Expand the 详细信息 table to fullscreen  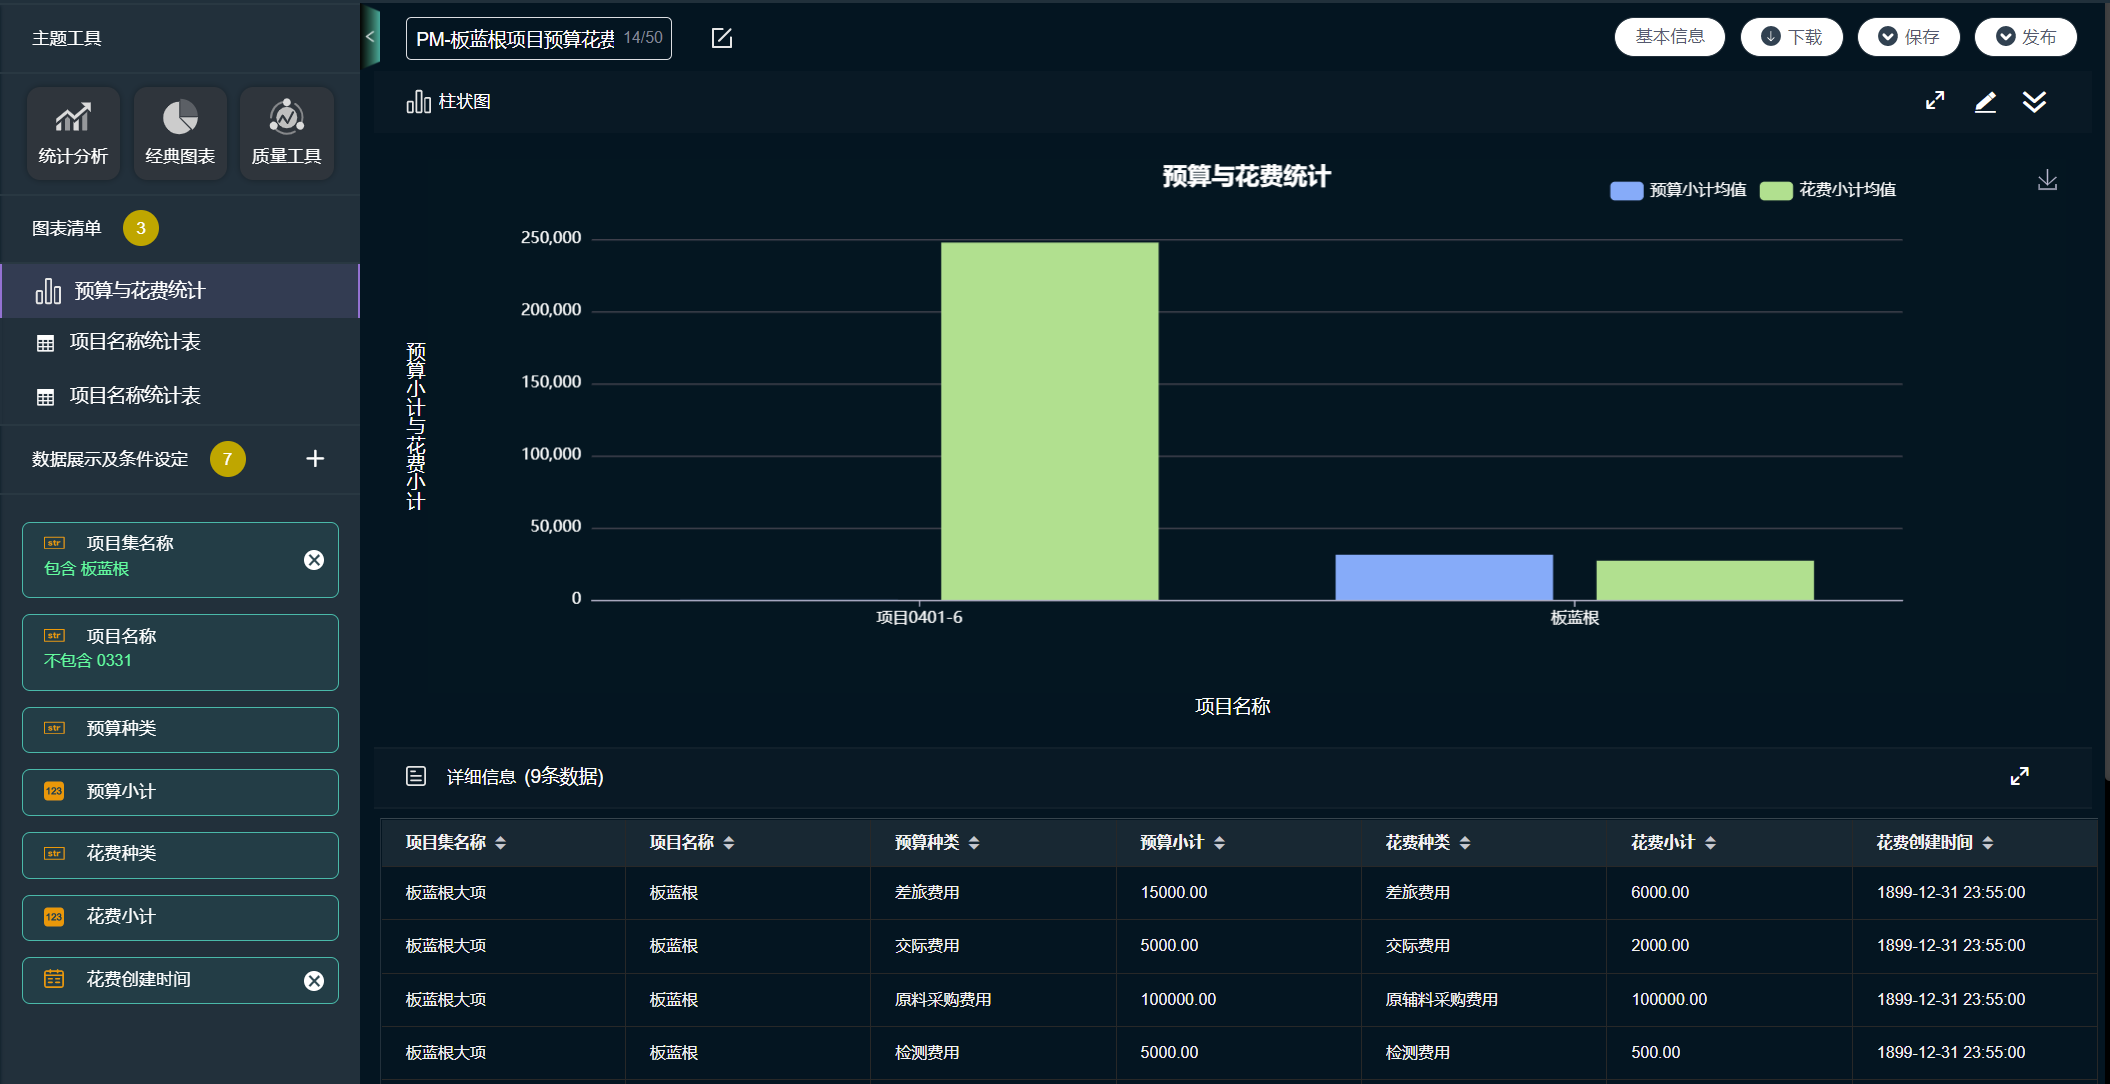click(x=2019, y=776)
